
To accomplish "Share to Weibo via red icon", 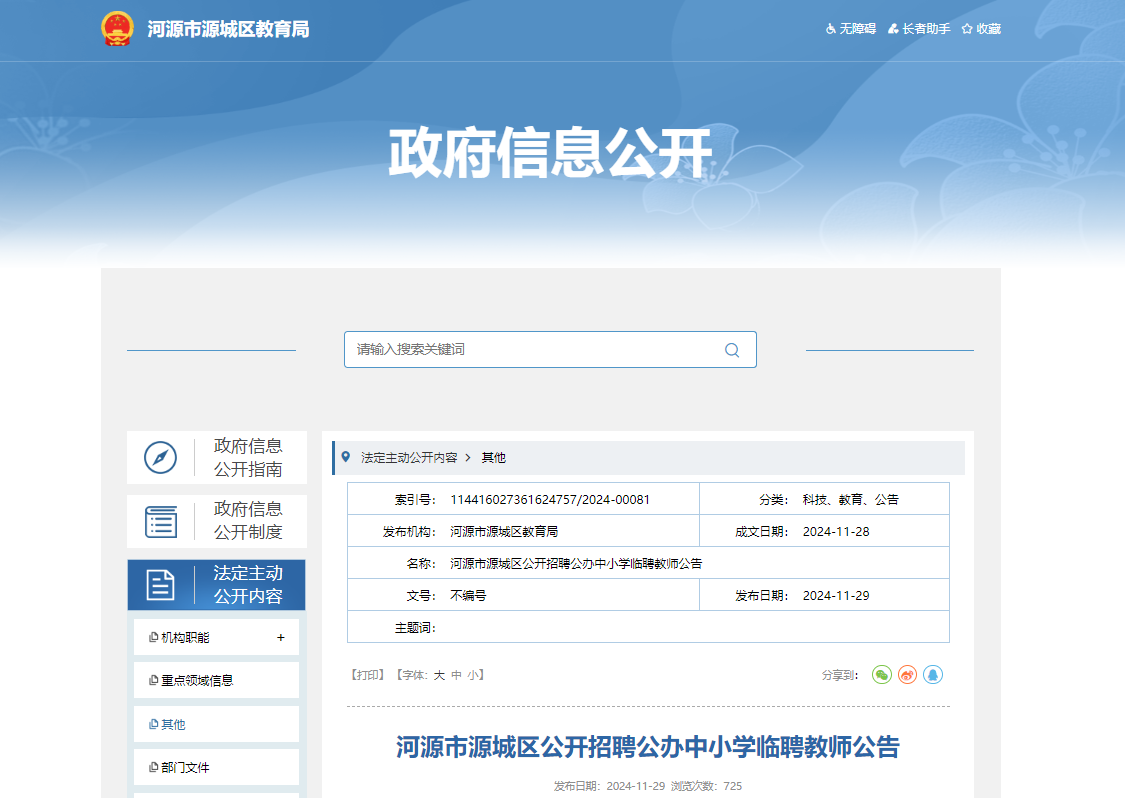I will [x=907, y=675].
